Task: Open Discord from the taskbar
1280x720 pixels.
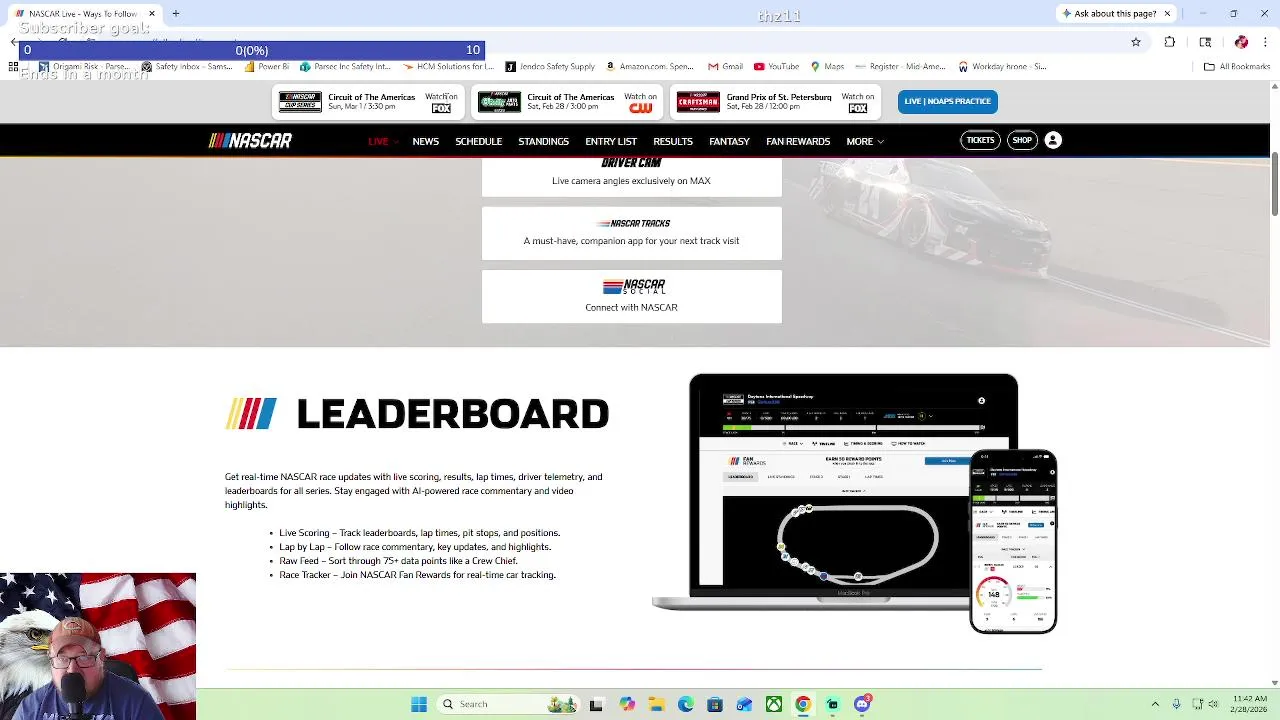Action: tap(862, 704)
